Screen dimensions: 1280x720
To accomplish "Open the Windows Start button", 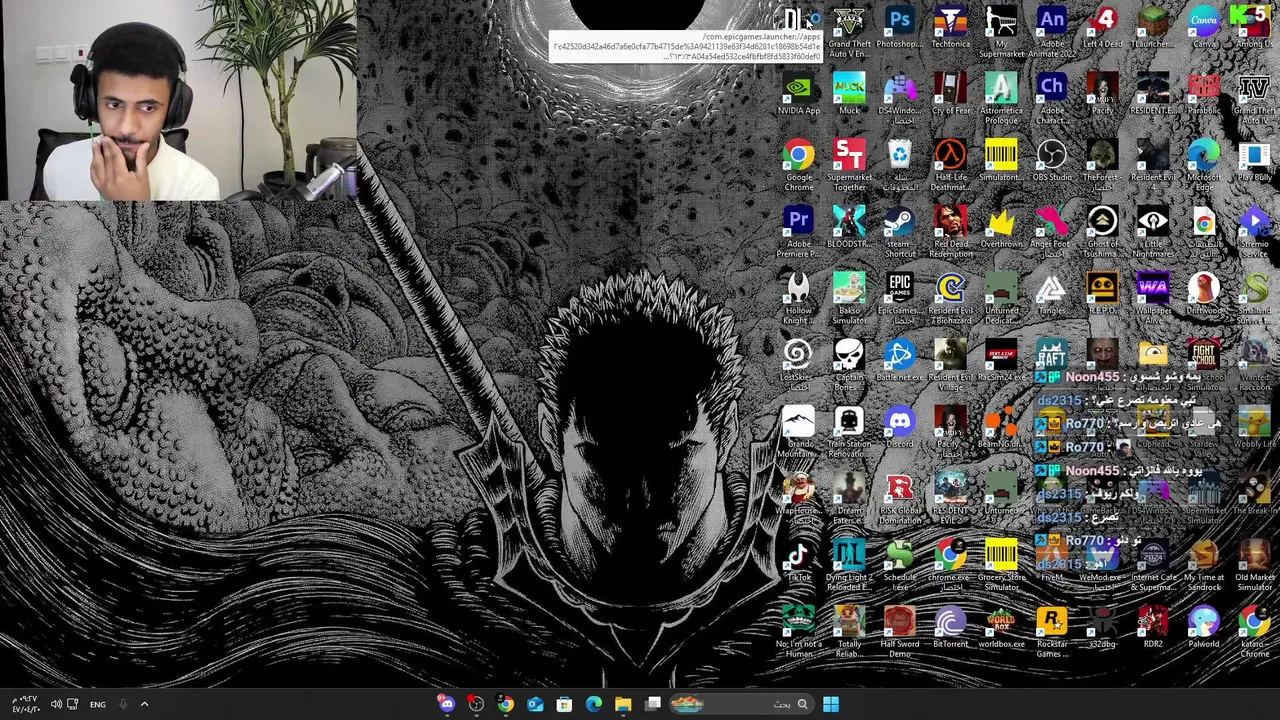I will 831,704.
